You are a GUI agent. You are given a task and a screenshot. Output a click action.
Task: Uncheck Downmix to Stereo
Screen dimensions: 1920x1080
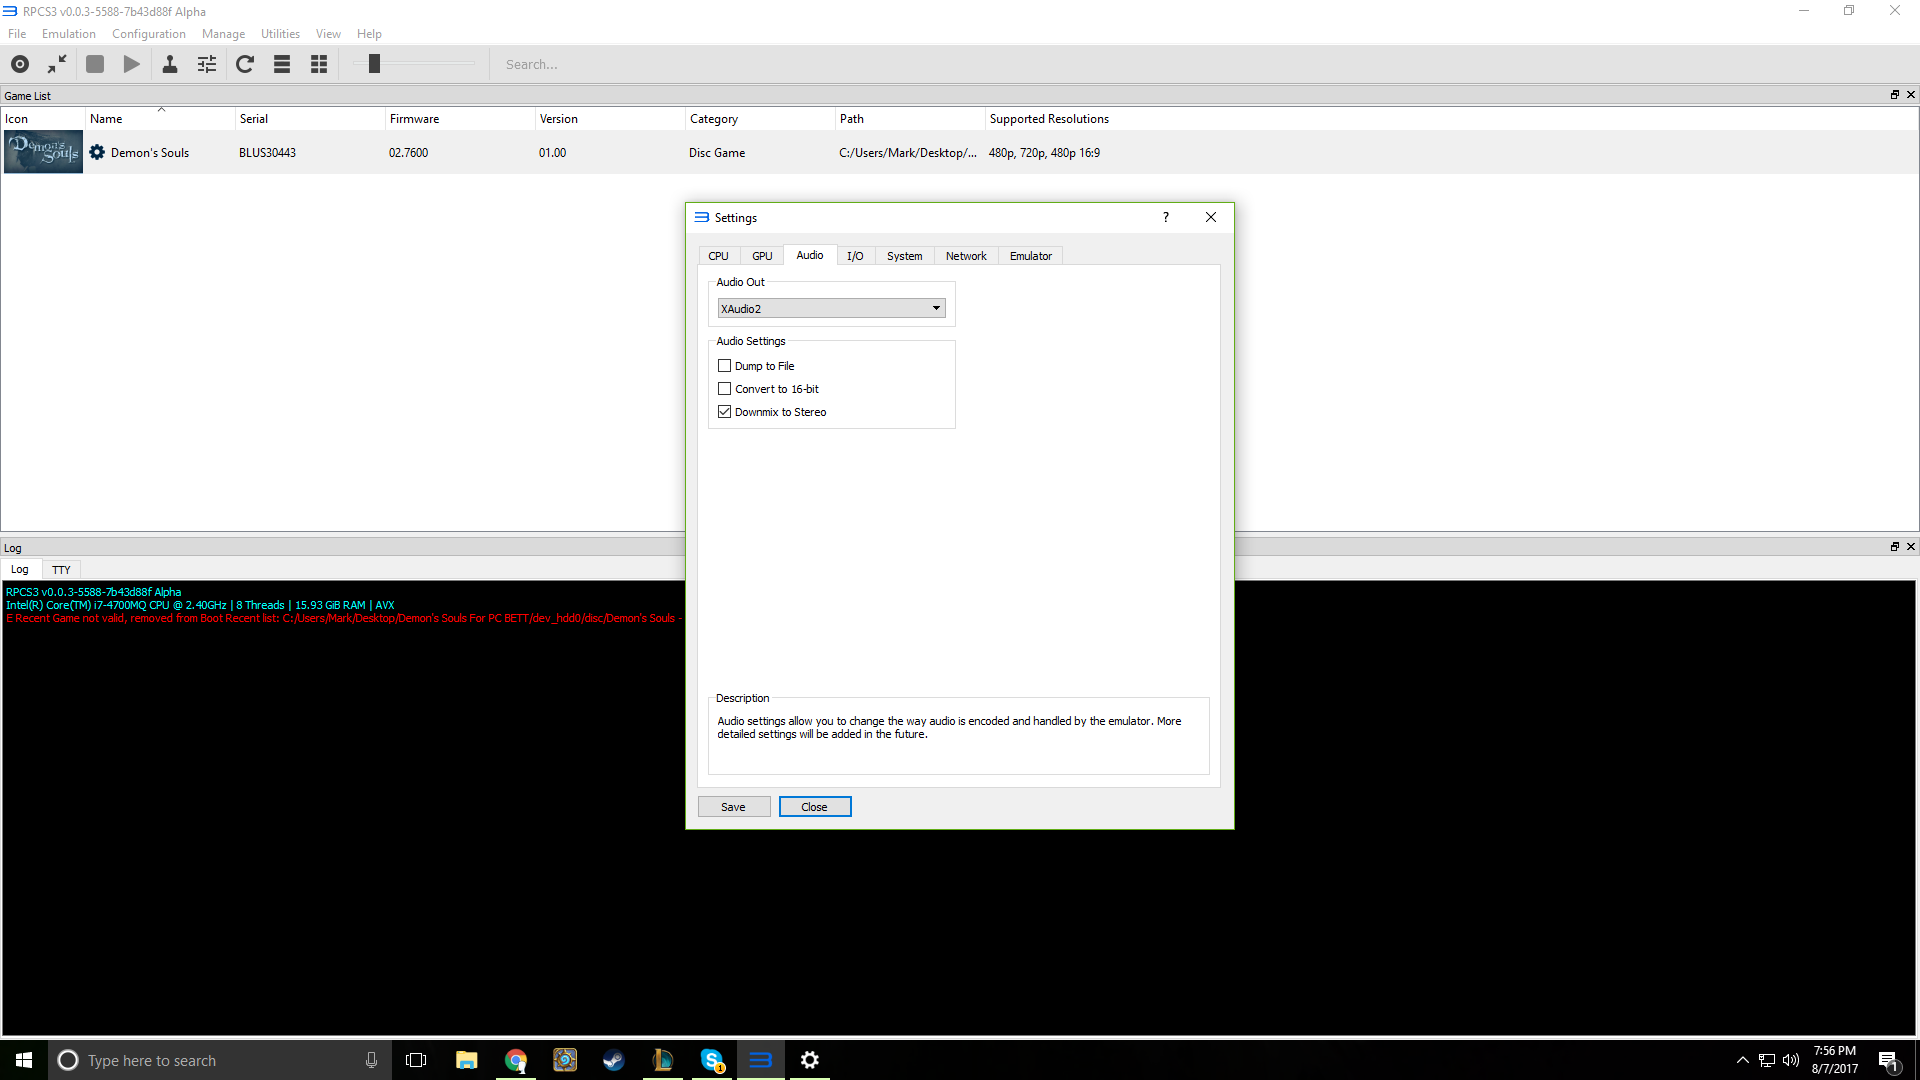725,412
